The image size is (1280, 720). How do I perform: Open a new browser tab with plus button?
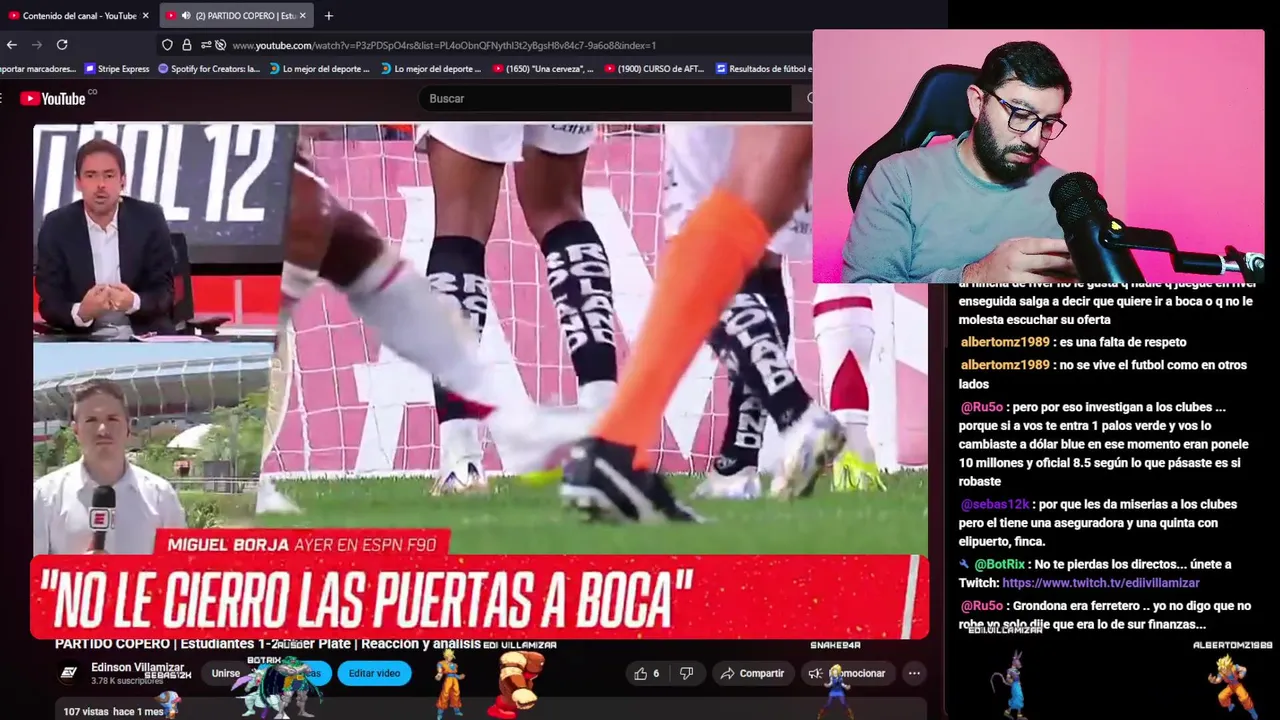(x=329, y=16)
